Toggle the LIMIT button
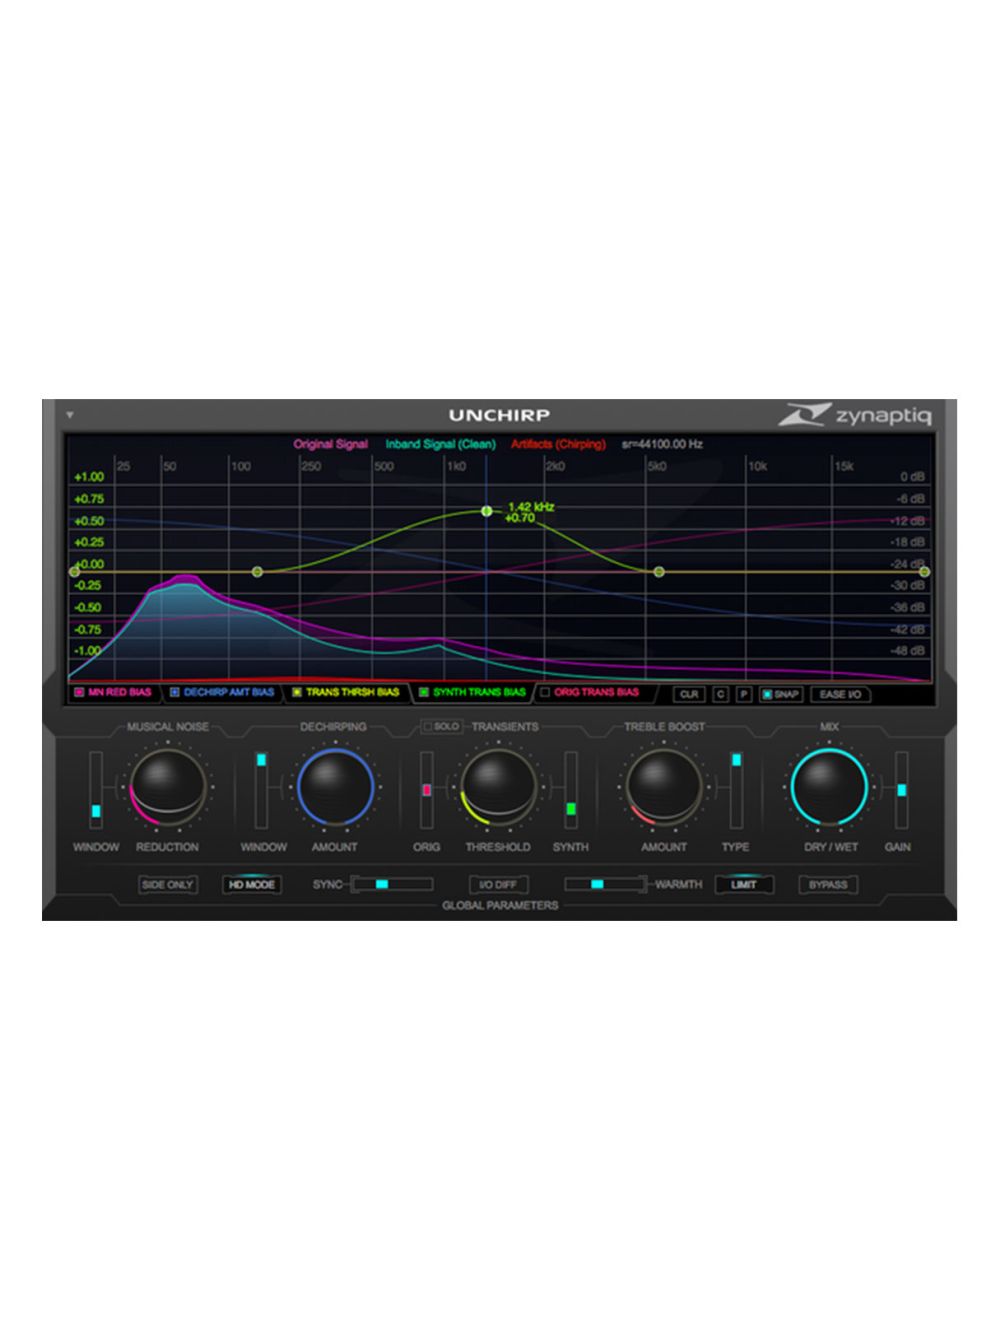Screen dimensions: 1000x1320 (x=743, y=885)
